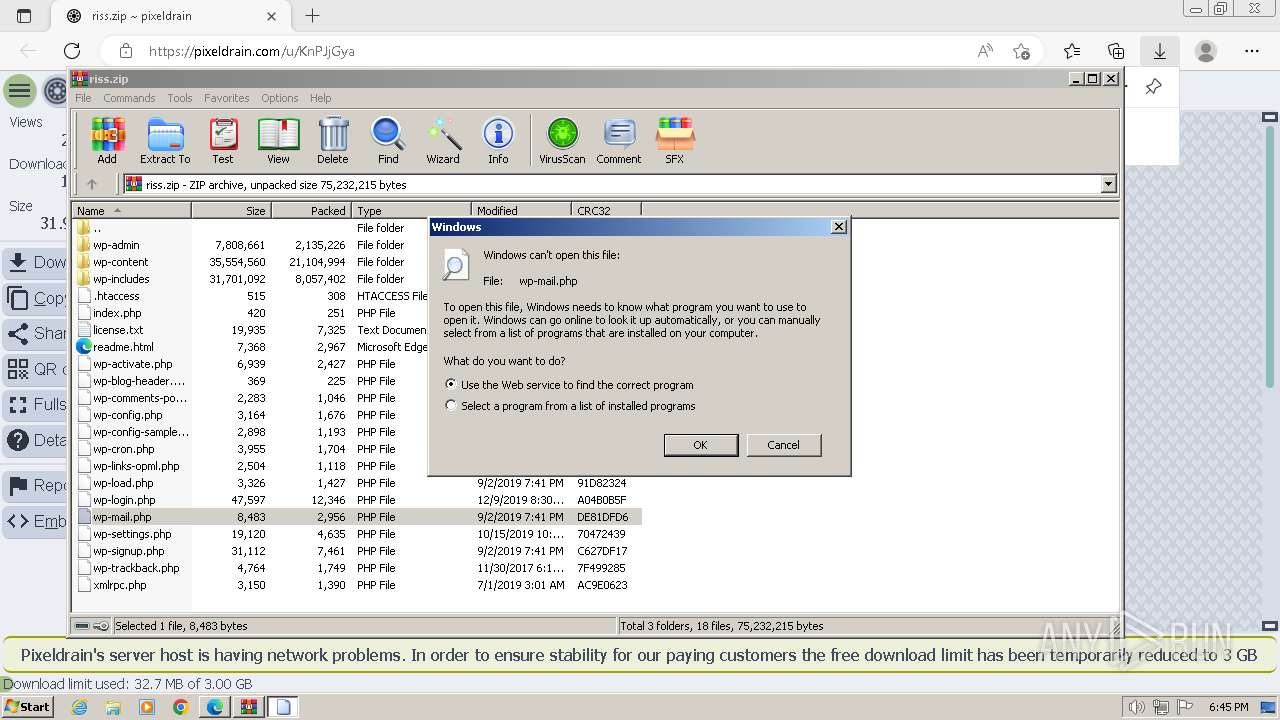
Task: Run VirusScan on the archive
Action: (562, 140)
